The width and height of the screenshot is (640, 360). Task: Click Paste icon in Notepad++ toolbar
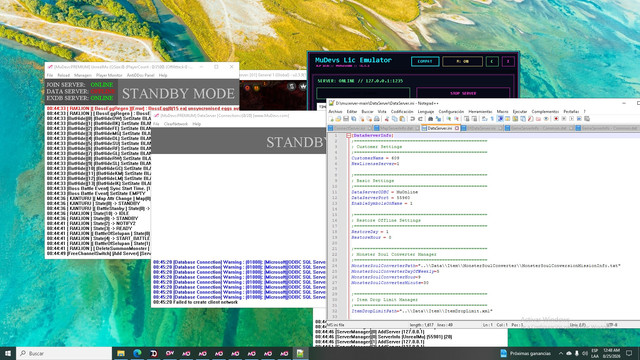point(402,119)
